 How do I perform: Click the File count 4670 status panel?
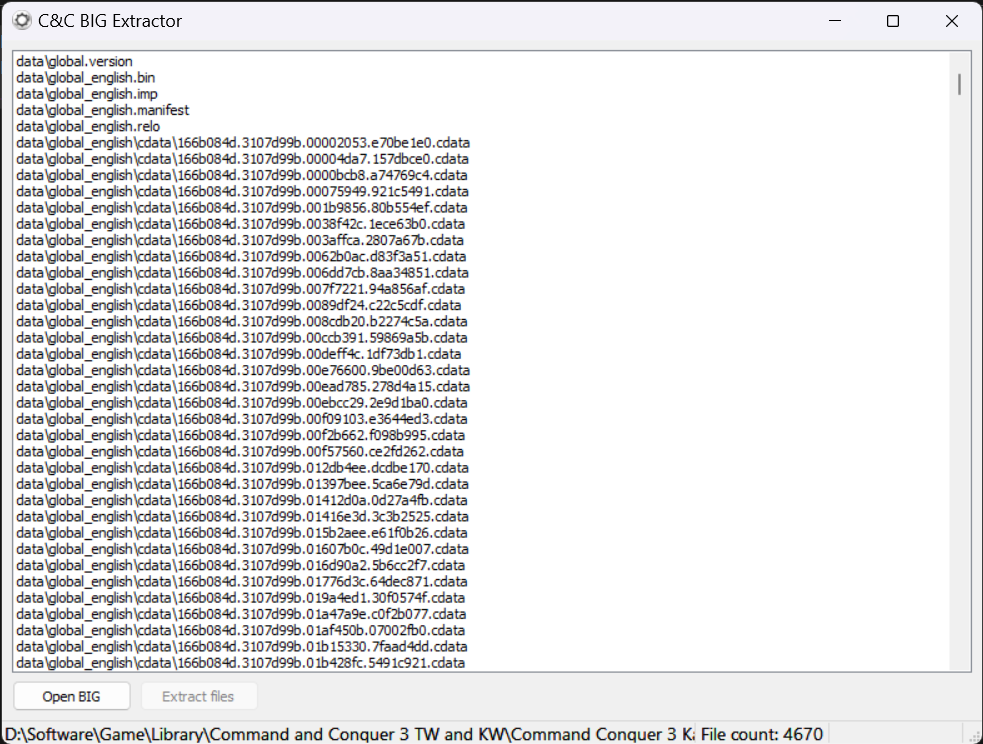762,734
